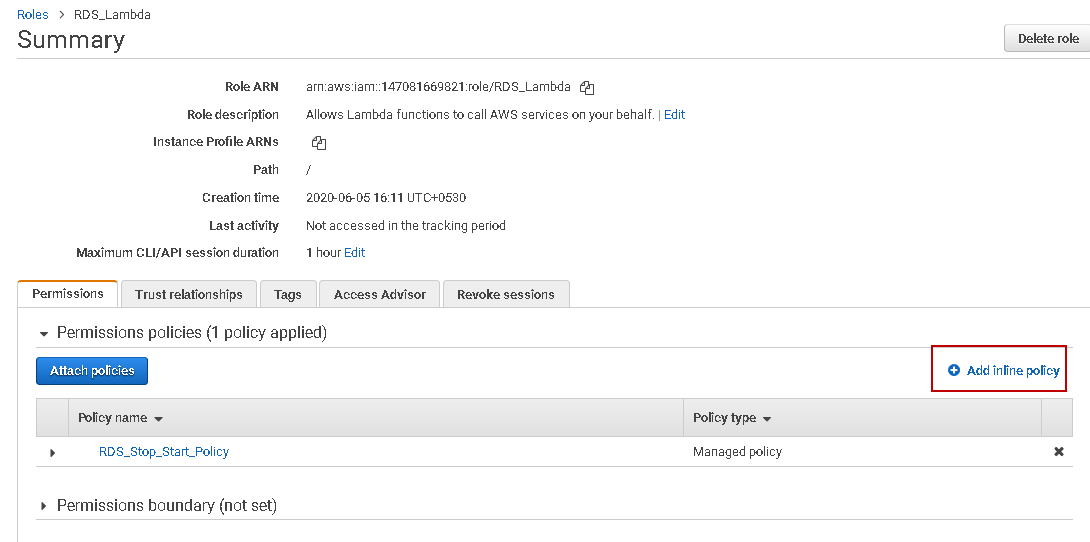The width and height of the screenshot is (1090, 542).
Task: Collapse the Permissions policies section
Action: (43, 333)
